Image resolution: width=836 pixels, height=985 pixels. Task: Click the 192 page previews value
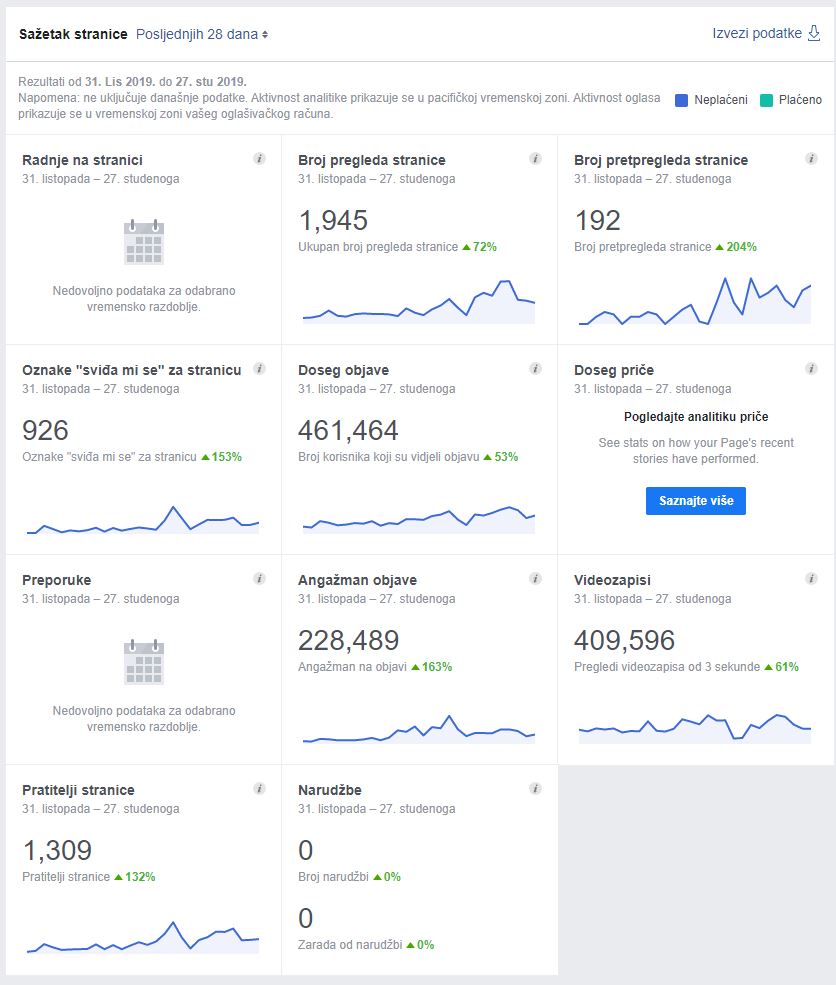tap(597, 220)
